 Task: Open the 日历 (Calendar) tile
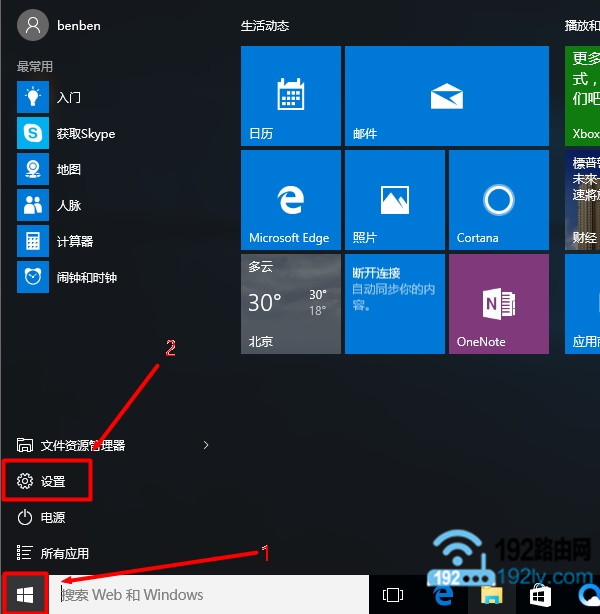tap(290, 96)
